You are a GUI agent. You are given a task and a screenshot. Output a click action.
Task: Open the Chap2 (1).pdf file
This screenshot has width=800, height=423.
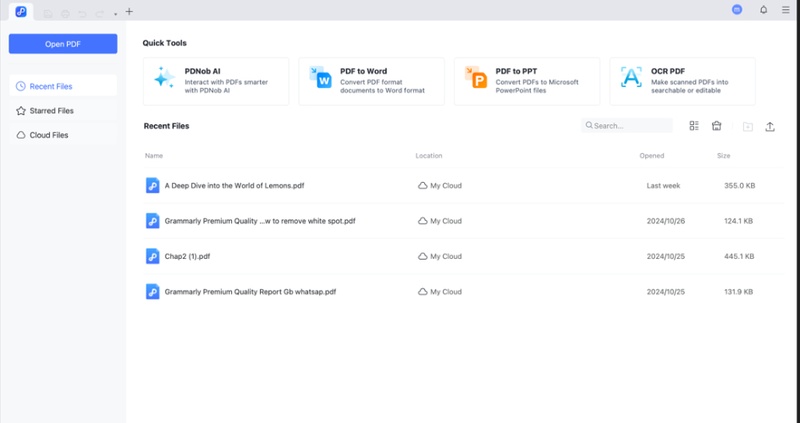coord(187,256)
